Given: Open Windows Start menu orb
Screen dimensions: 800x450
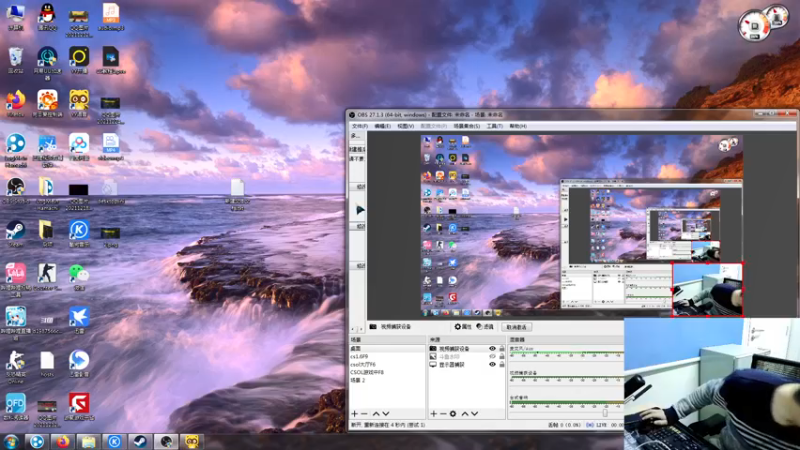Looking at the screenshot, I should [x=11, y=442].
